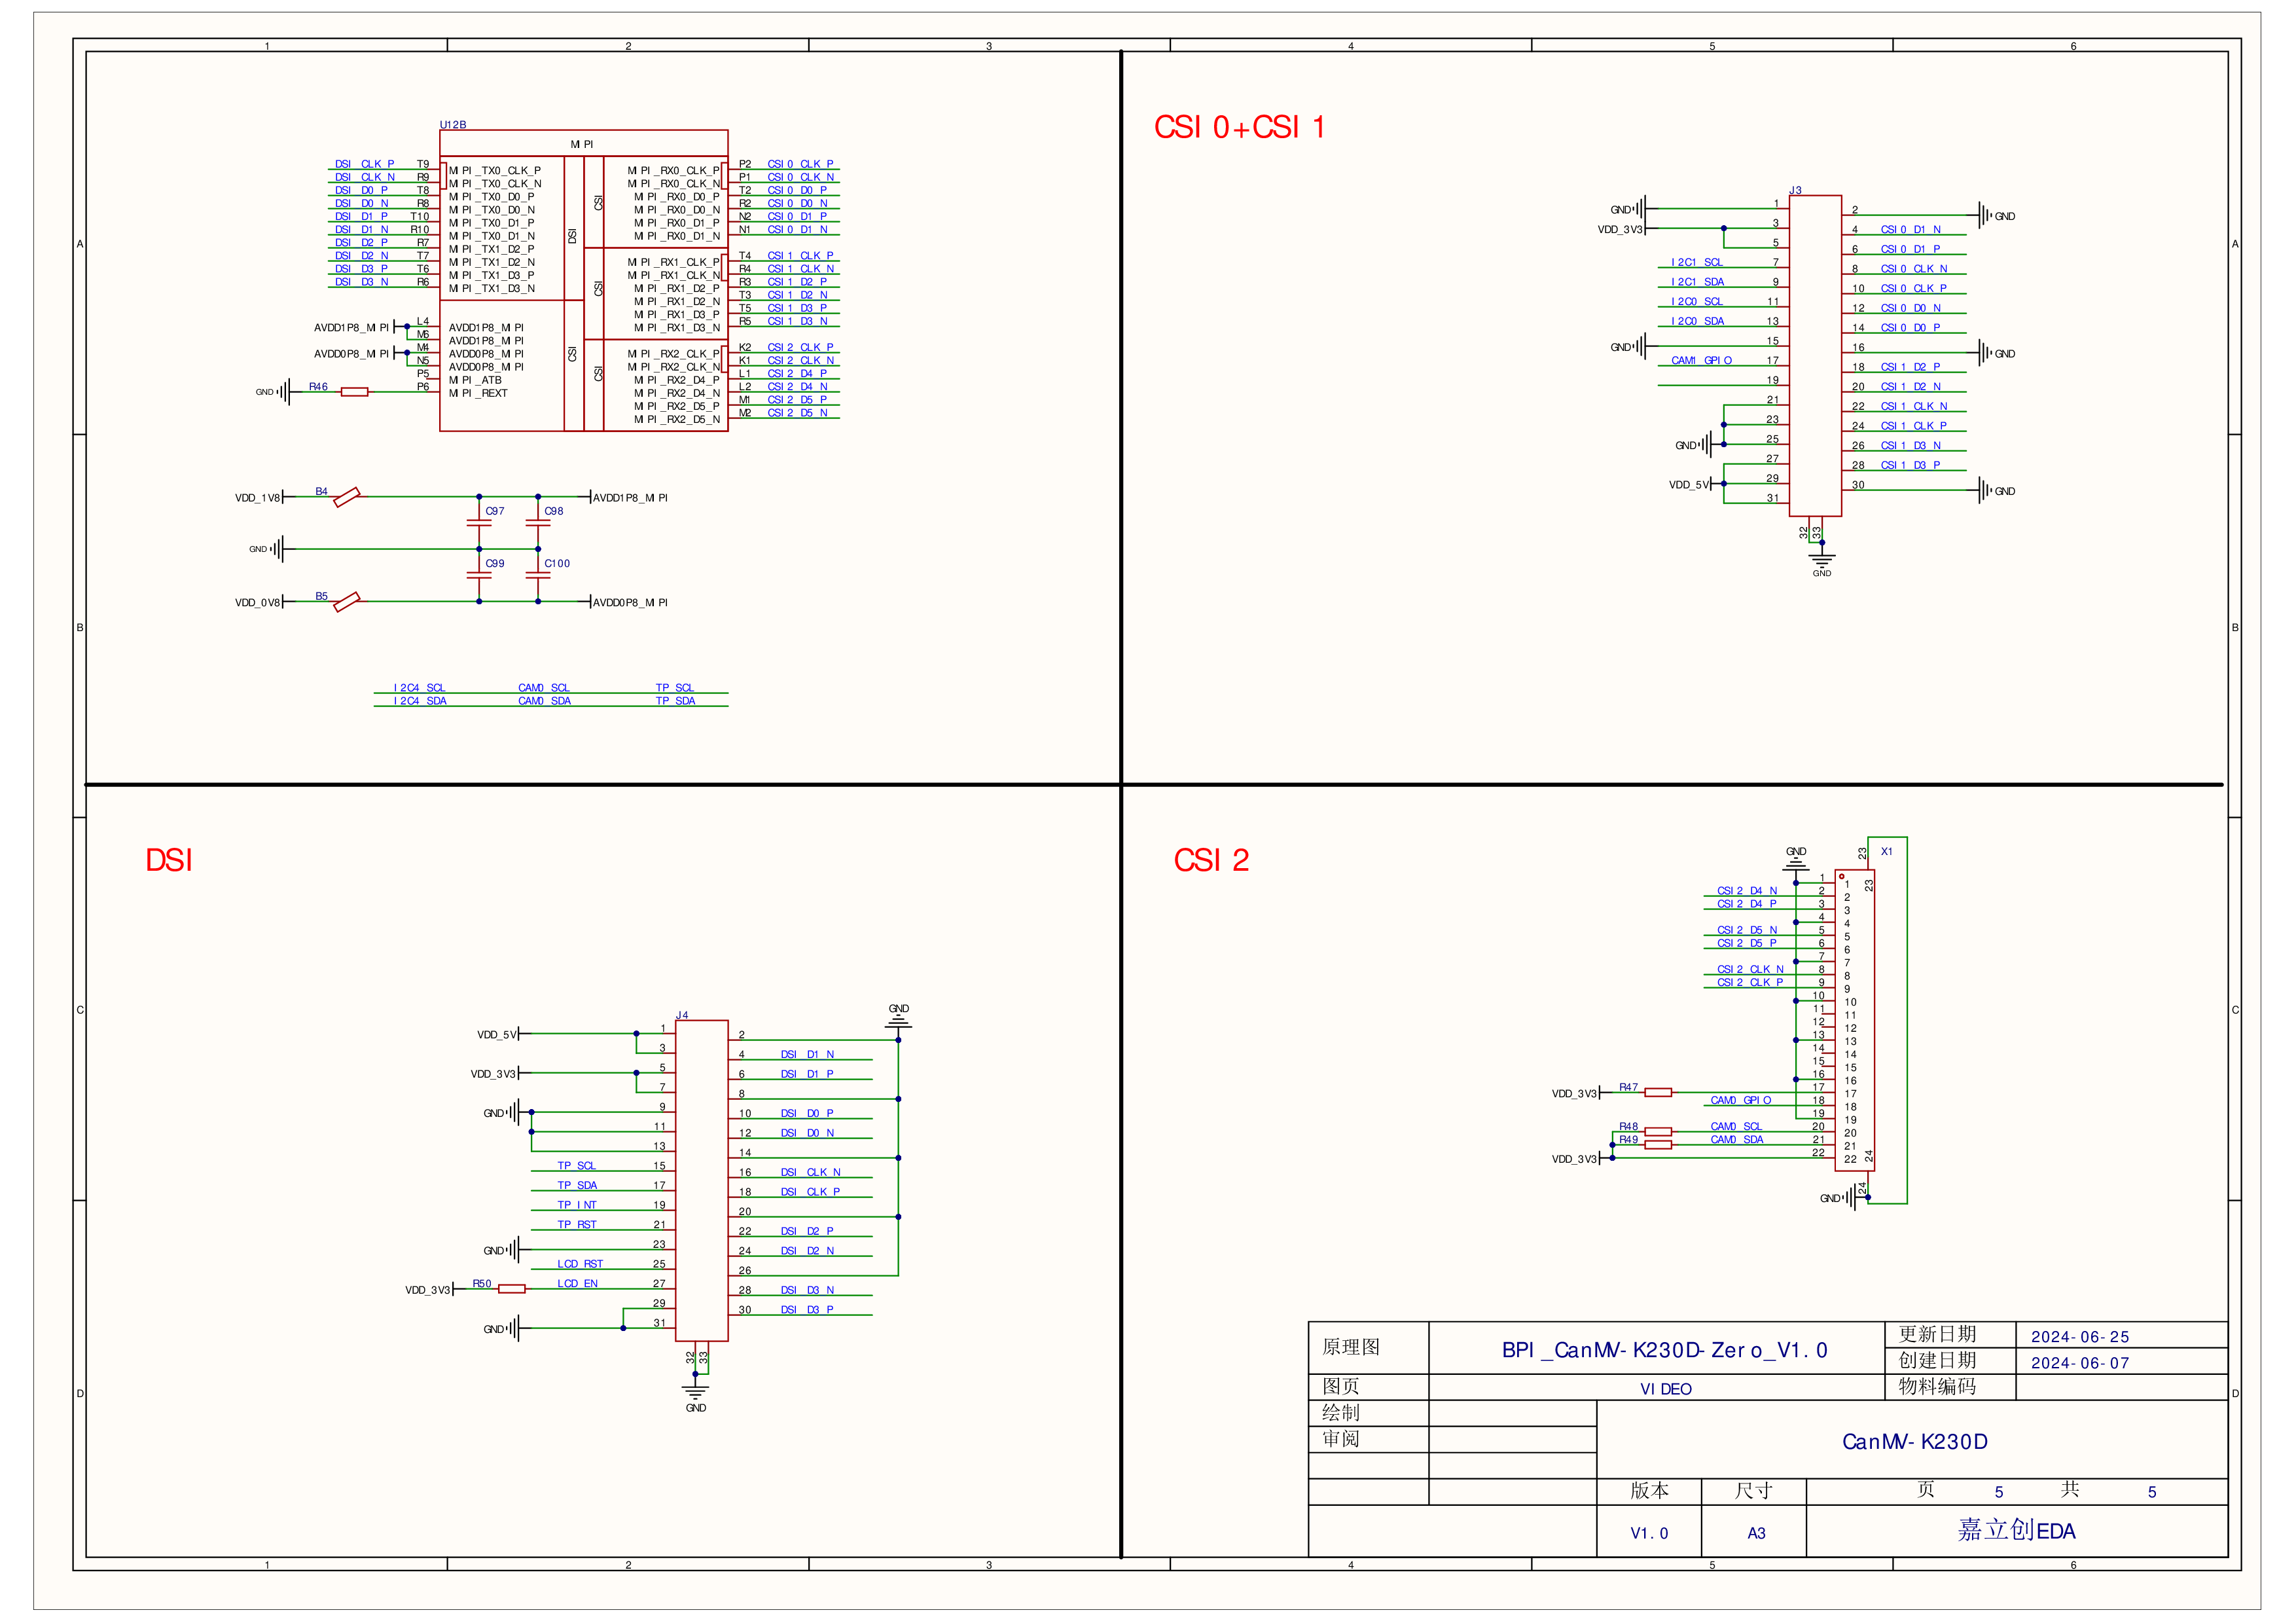Click the J3 connector designator
Image resolution: width=2296 pixels, height=1623 pixels.
click(x=1795, y=190)
